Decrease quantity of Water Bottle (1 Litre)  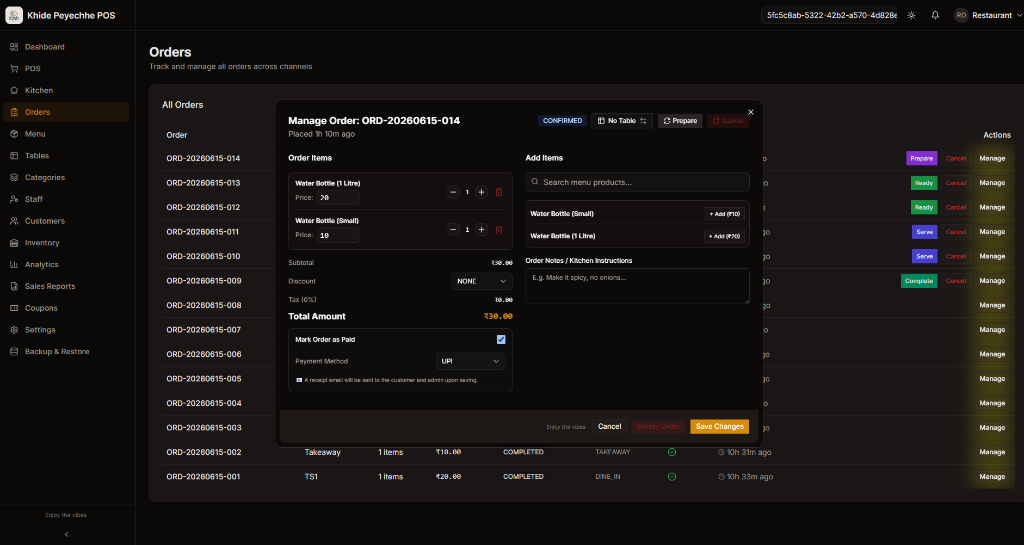click(x=453, y=192)
